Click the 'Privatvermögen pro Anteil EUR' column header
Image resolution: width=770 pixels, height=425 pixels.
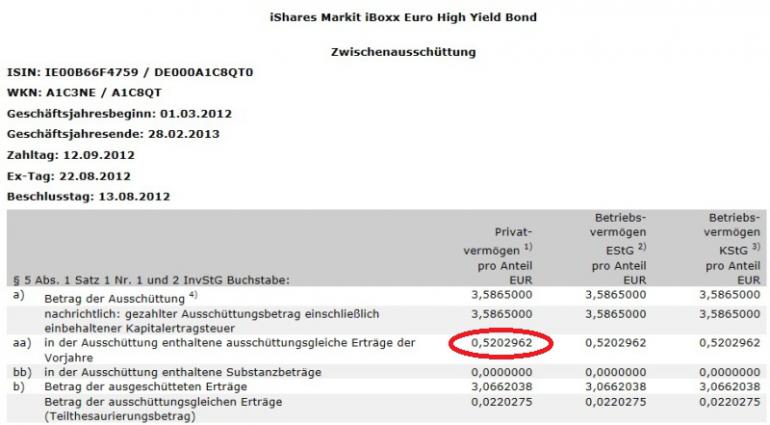(498, 256)
